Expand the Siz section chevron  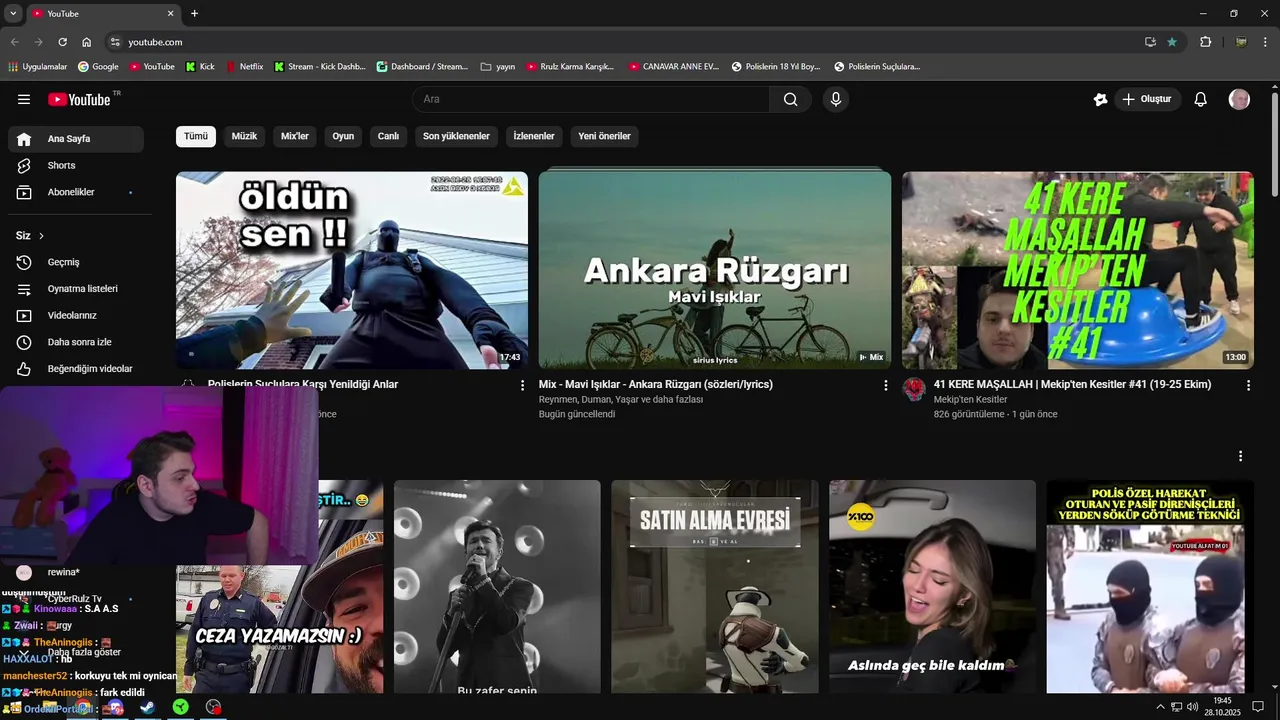[41, 236]
